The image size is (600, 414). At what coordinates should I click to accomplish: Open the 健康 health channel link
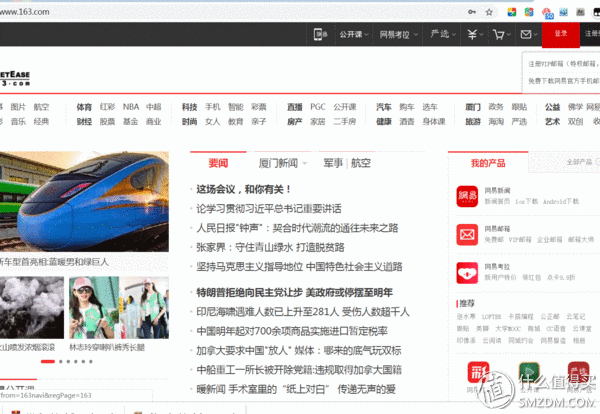384,122
